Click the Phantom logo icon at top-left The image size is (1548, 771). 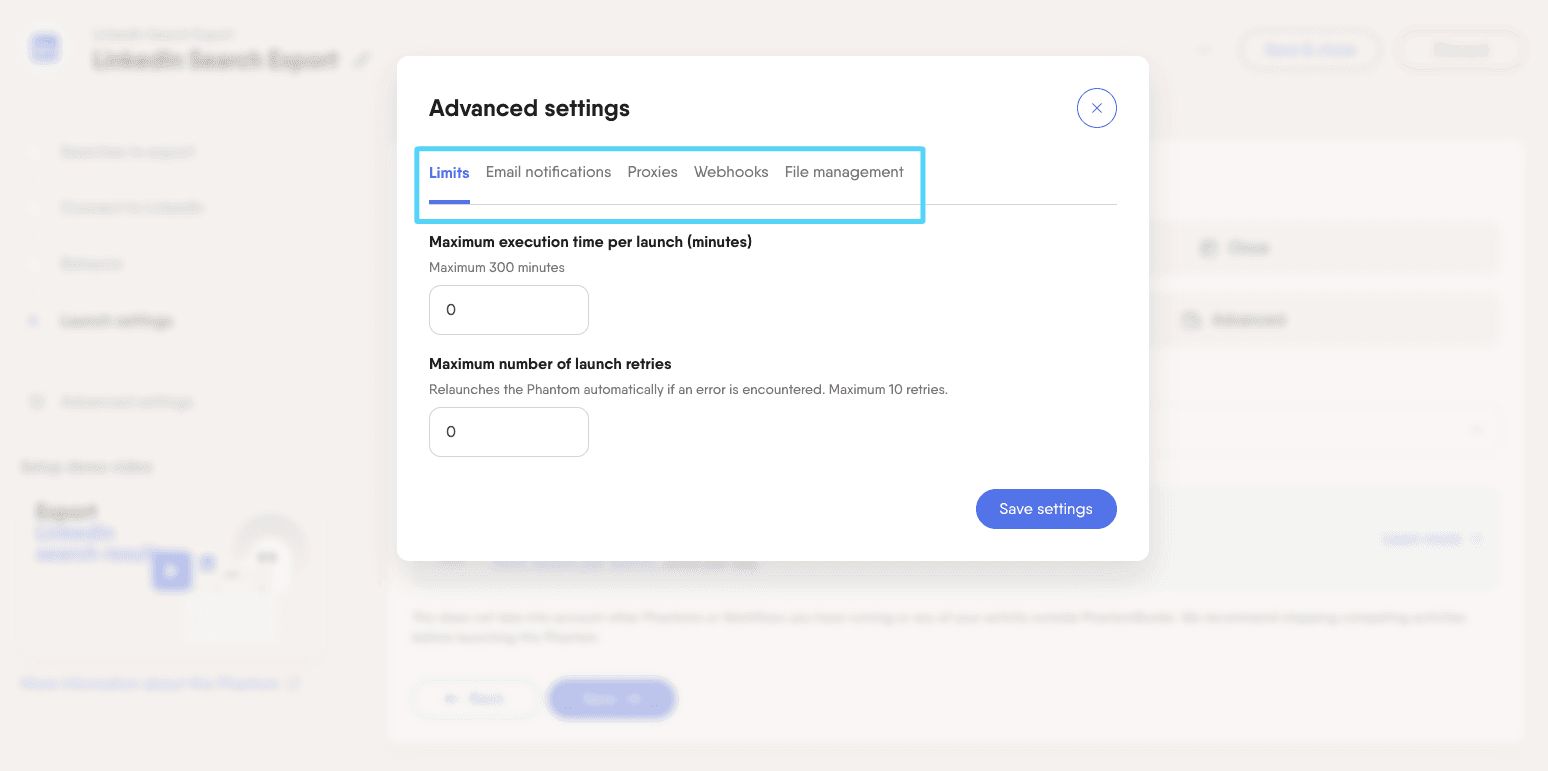click(x=45, y=48)
